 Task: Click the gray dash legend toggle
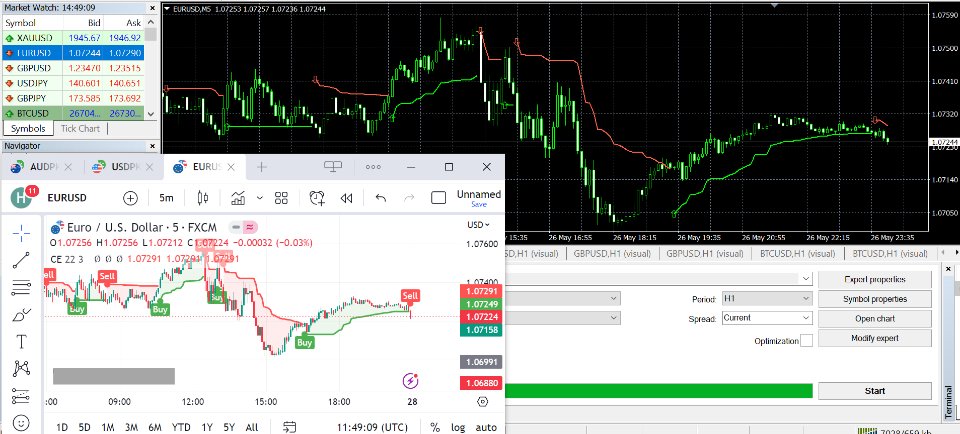coord(236,227)
